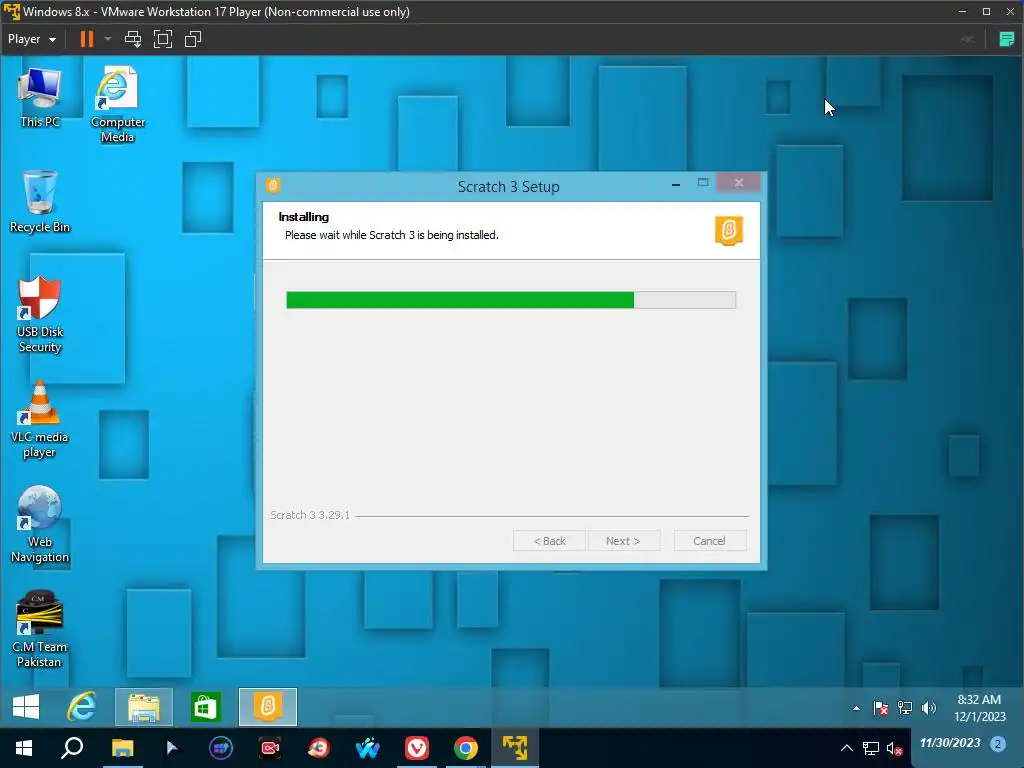
Task: Click the host date 11/30/2023
Action: click(x=950, y=743)
